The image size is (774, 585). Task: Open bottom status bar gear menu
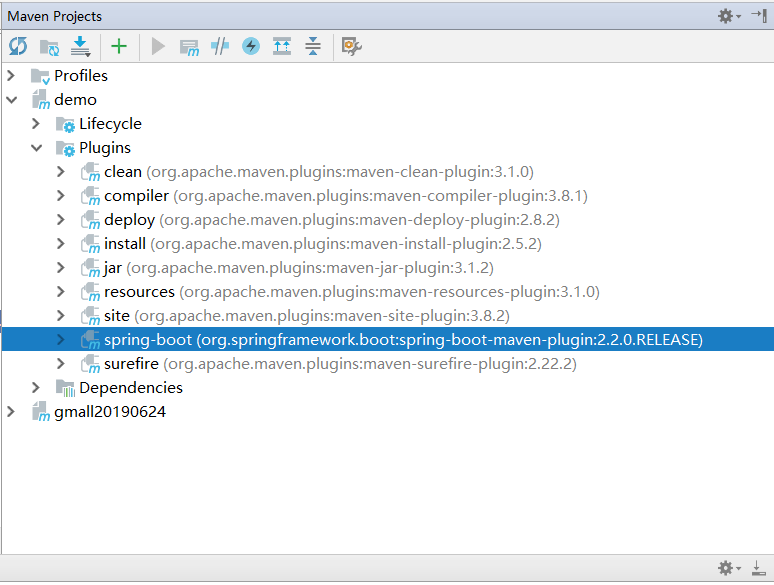pos(729,568)
